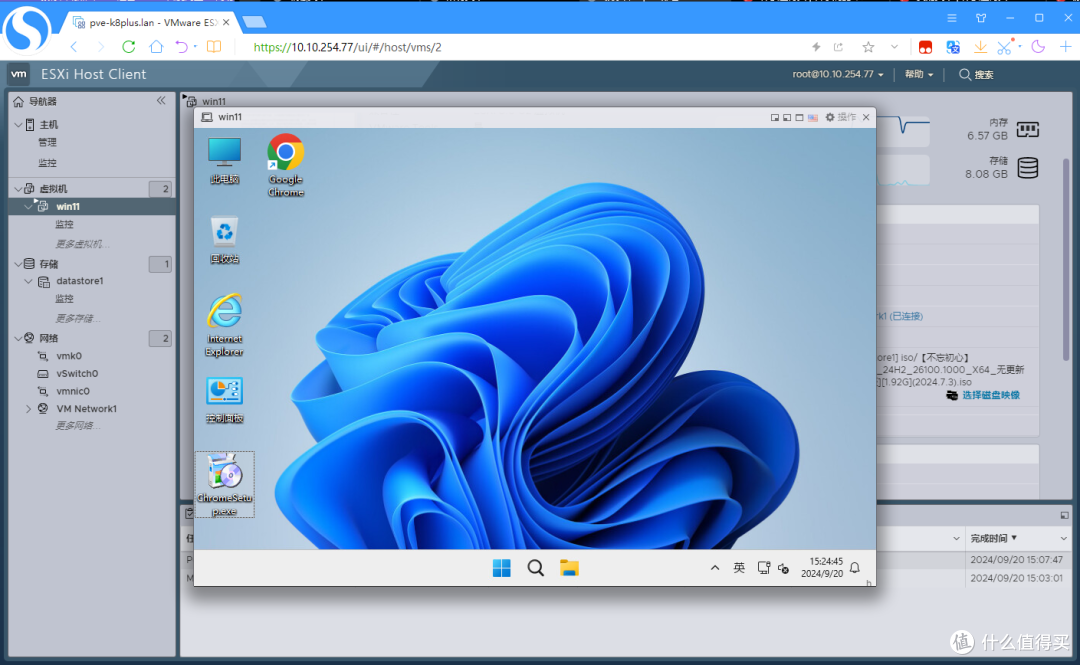The height and width of the screenshot is (665, 1080).
Task: Open reader mode book icon
Action: click(x=214, y=47)
